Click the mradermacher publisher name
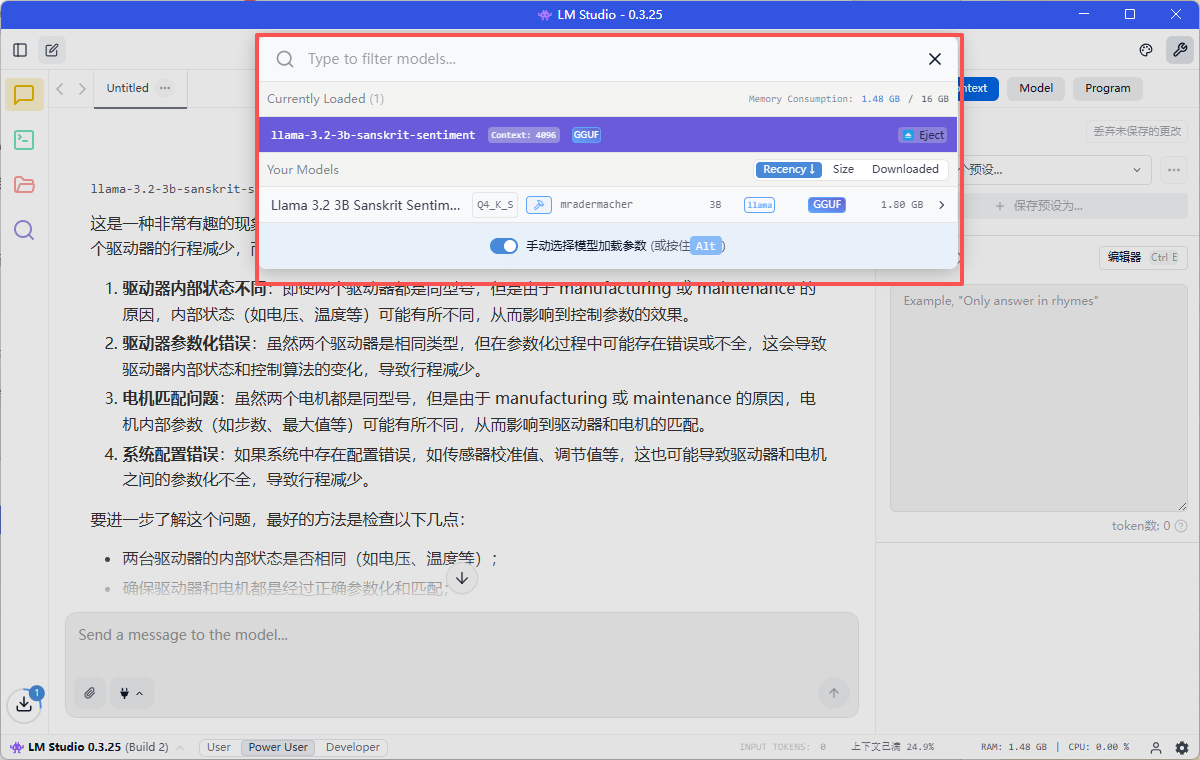Screen dimensions: 1200x760 coord(596,205)
